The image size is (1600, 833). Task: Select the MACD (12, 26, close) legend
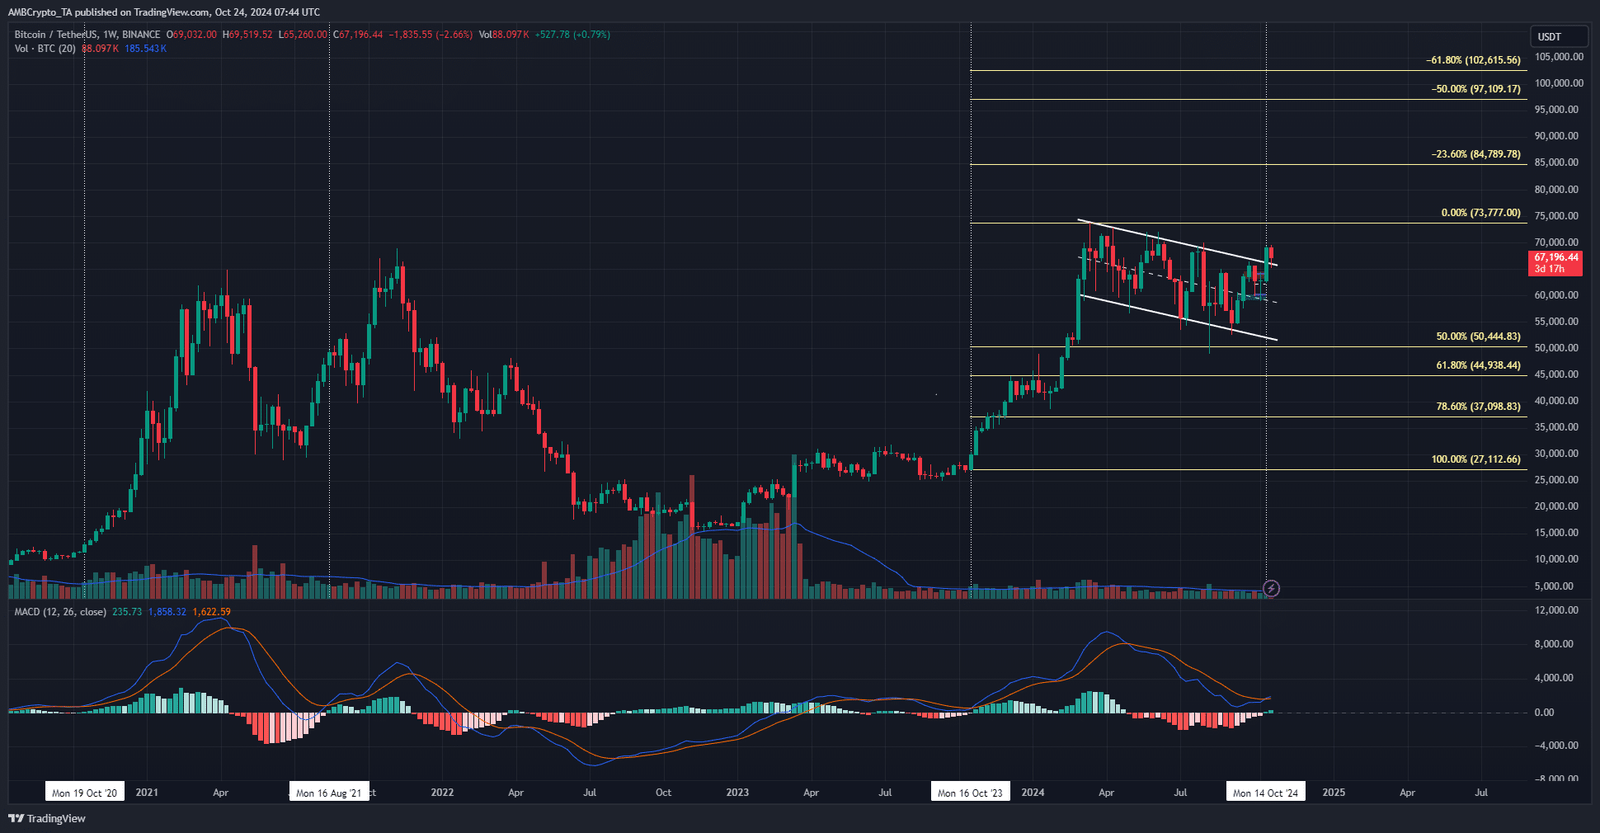click(60, 612)
